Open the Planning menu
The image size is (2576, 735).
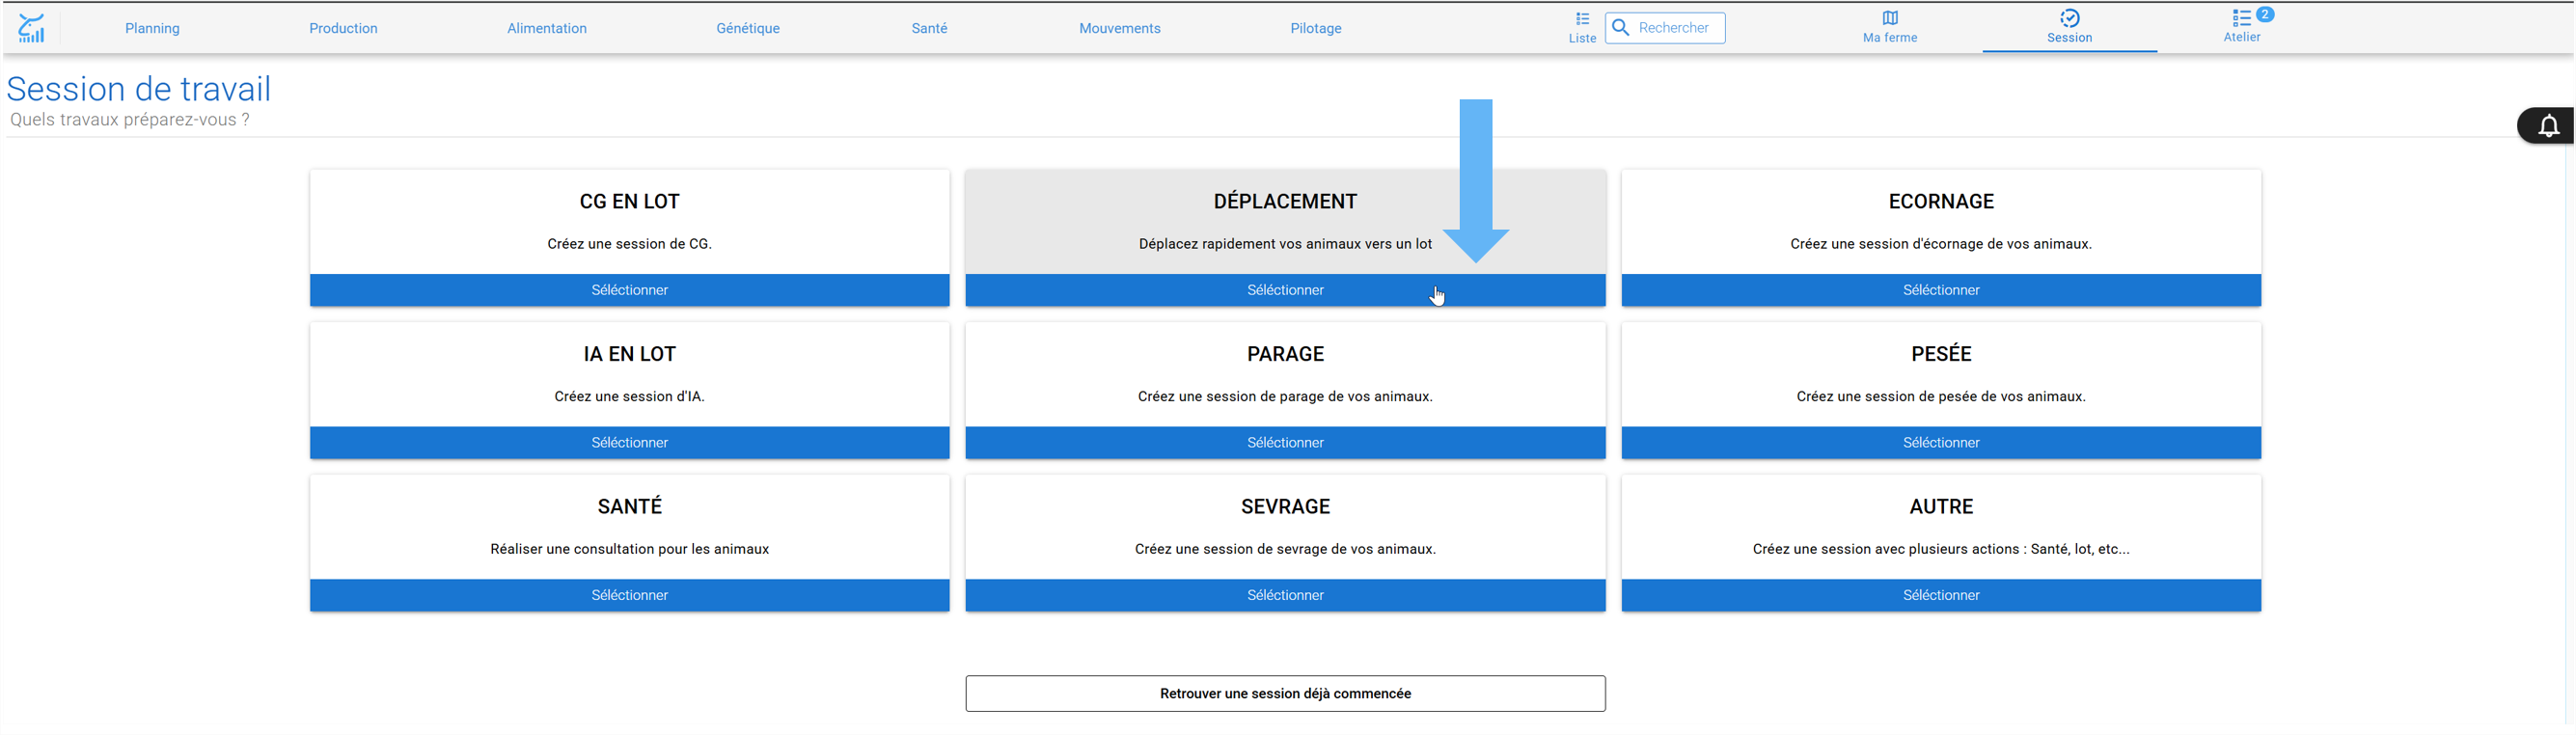152,28
